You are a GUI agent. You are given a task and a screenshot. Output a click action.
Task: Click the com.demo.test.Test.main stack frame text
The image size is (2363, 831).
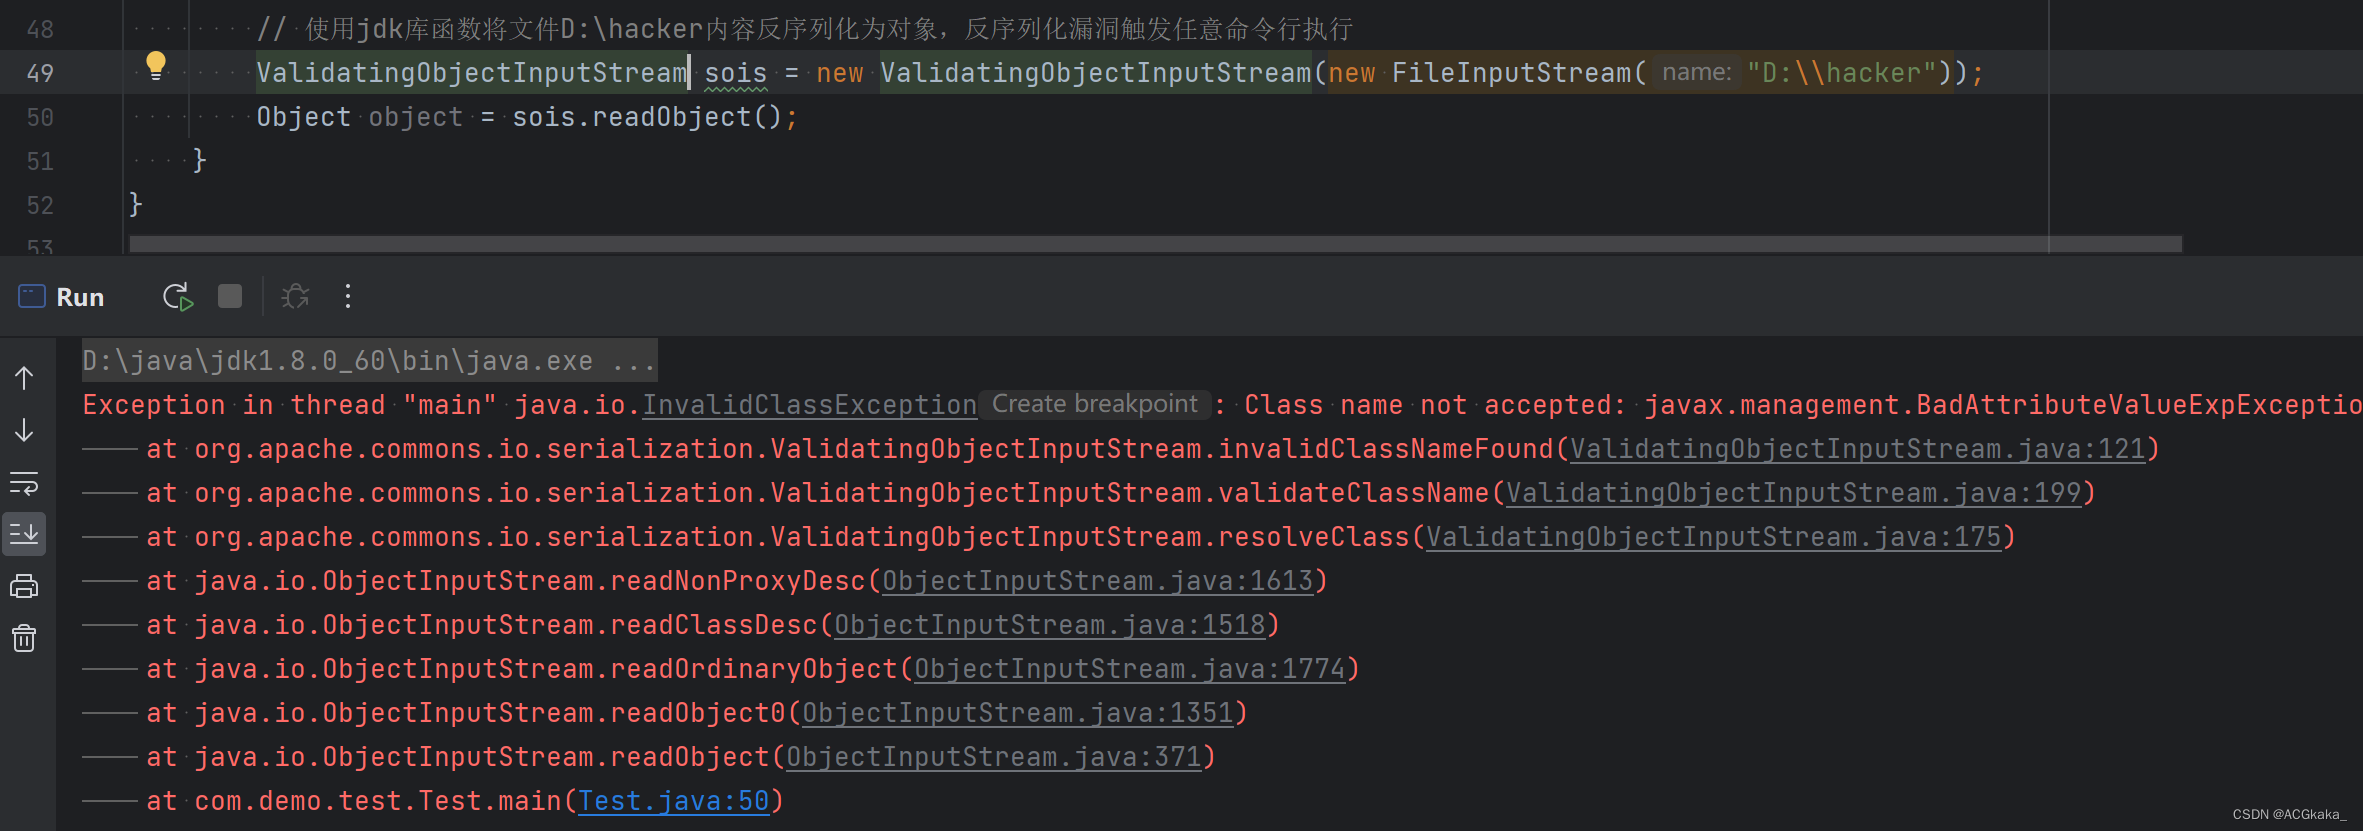point(378,801)
